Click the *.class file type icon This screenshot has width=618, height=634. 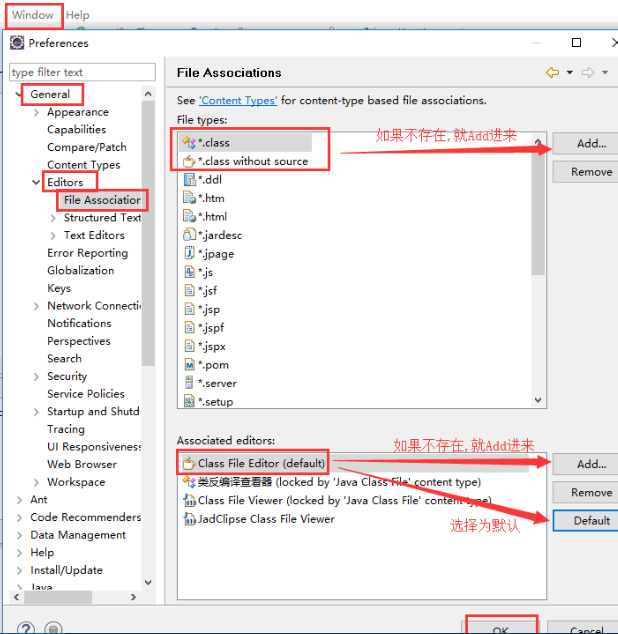click(x=189, y=142)
